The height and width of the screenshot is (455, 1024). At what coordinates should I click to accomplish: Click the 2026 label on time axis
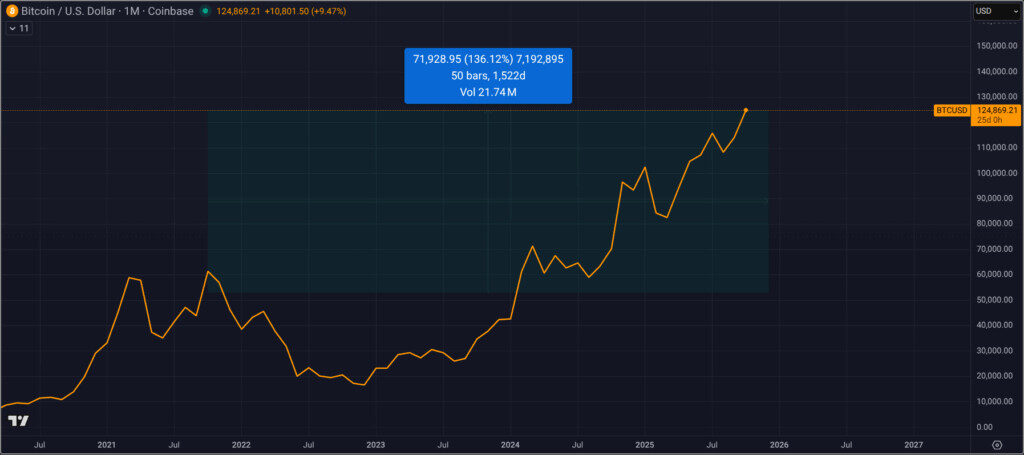779,443
